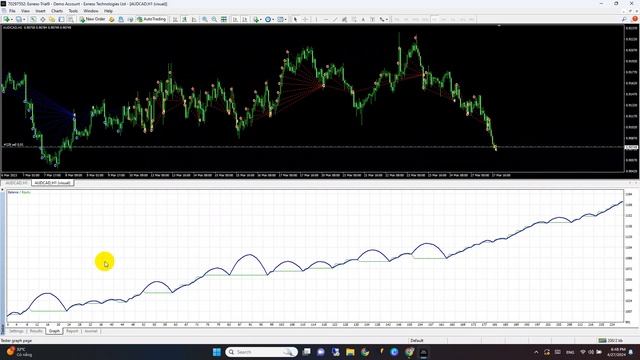Screen dimensions: 640x360
Task: Click the Default profile in status bar
Action: pos(417,340)
